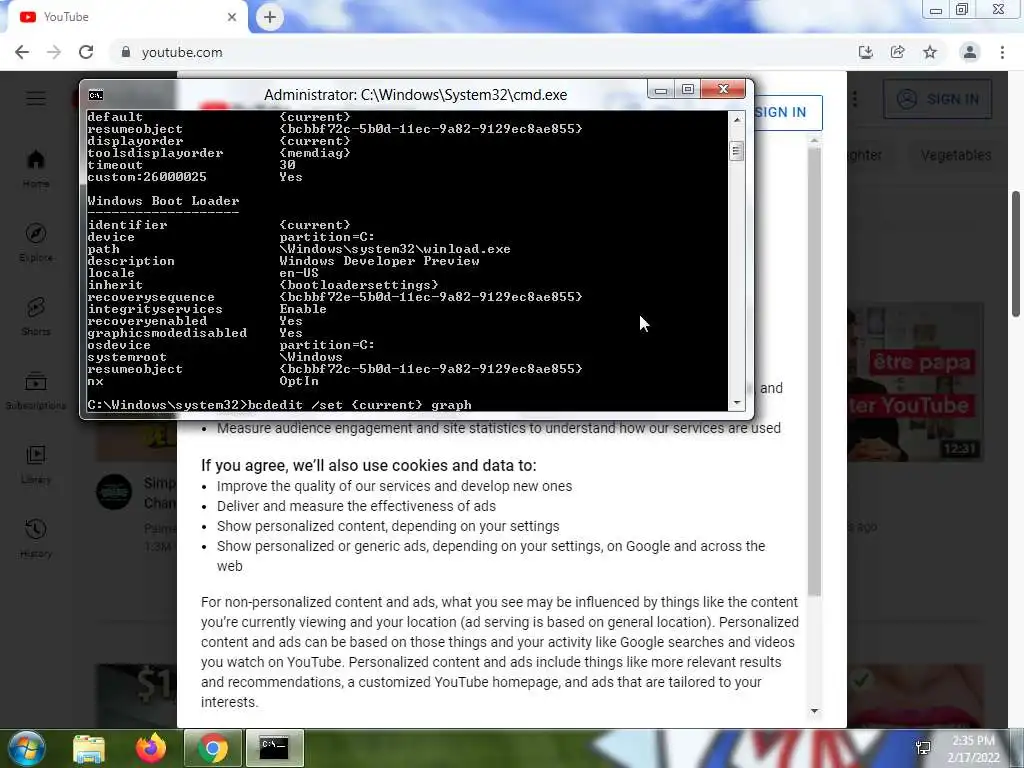Image resolution: width=1024 pixels, height=768 pixels.
Task: Open Library in YouTube sidebar
Action: (x=36, y=465)
